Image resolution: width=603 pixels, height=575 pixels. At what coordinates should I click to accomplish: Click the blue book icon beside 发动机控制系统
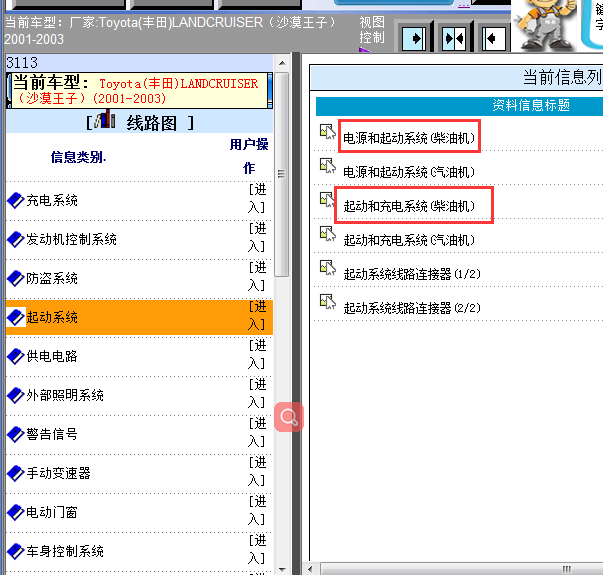point(16,239)
